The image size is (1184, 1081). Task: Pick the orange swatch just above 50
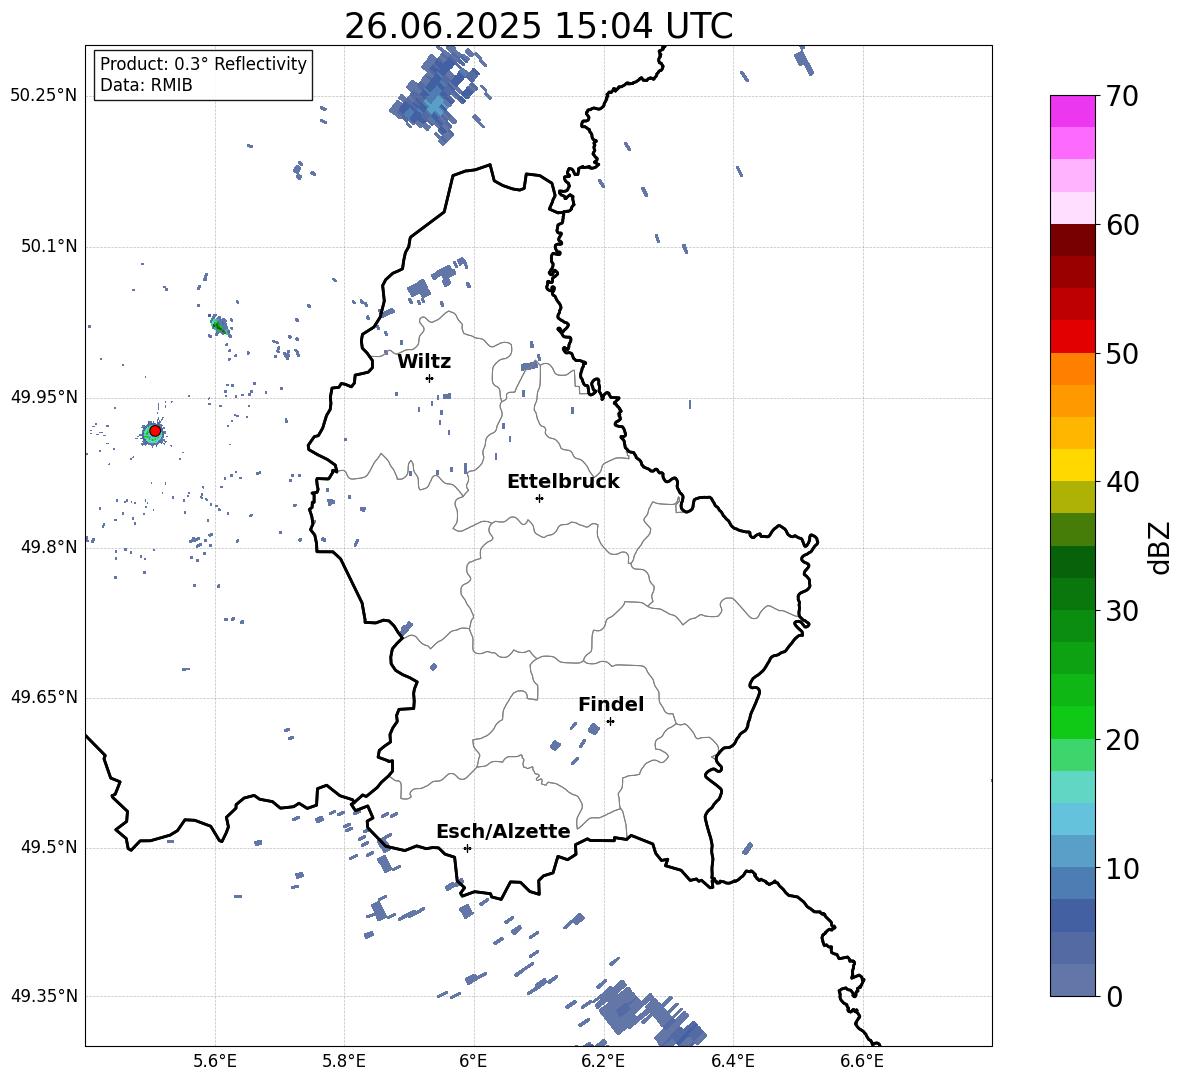coord(1072,369)
